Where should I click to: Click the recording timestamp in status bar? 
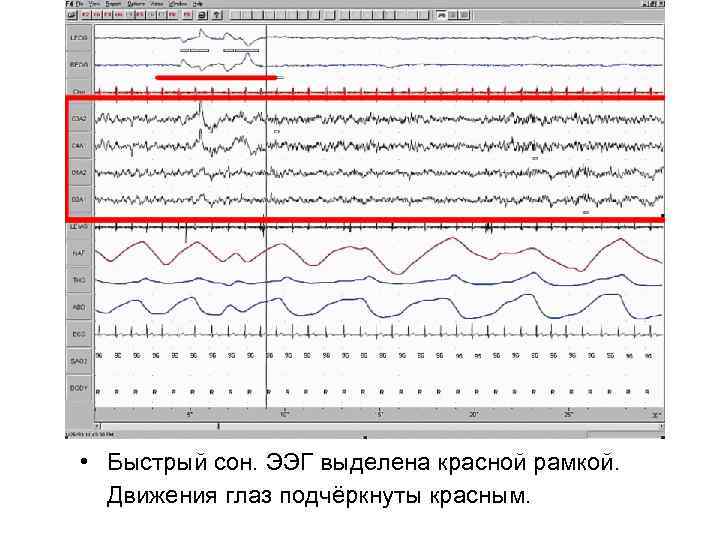90,434
